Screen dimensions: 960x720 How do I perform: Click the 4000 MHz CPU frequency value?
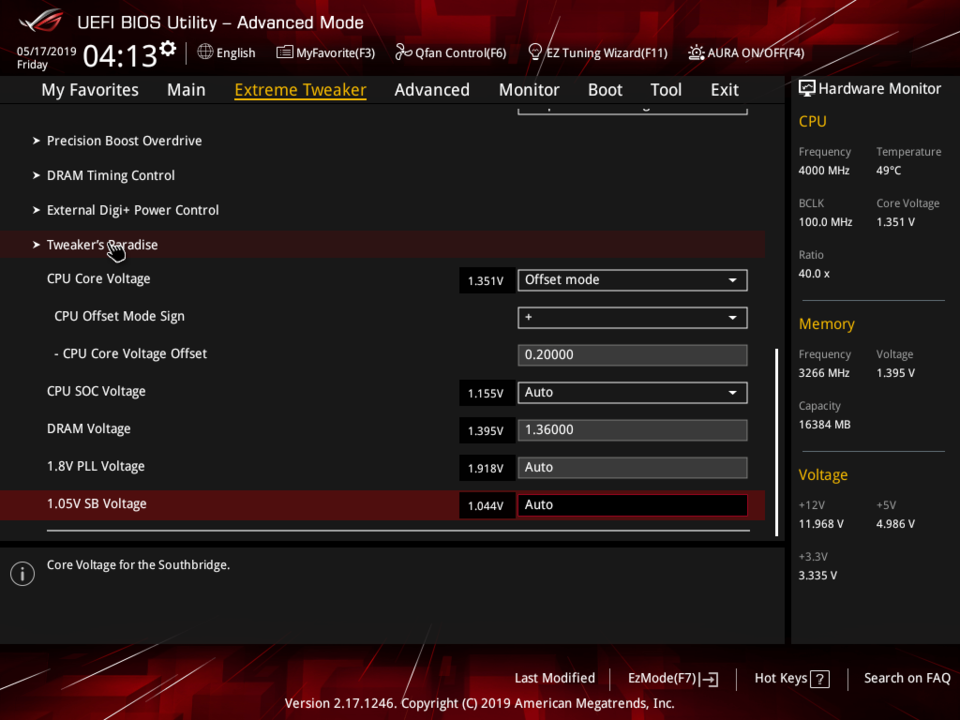pos(824,170)
